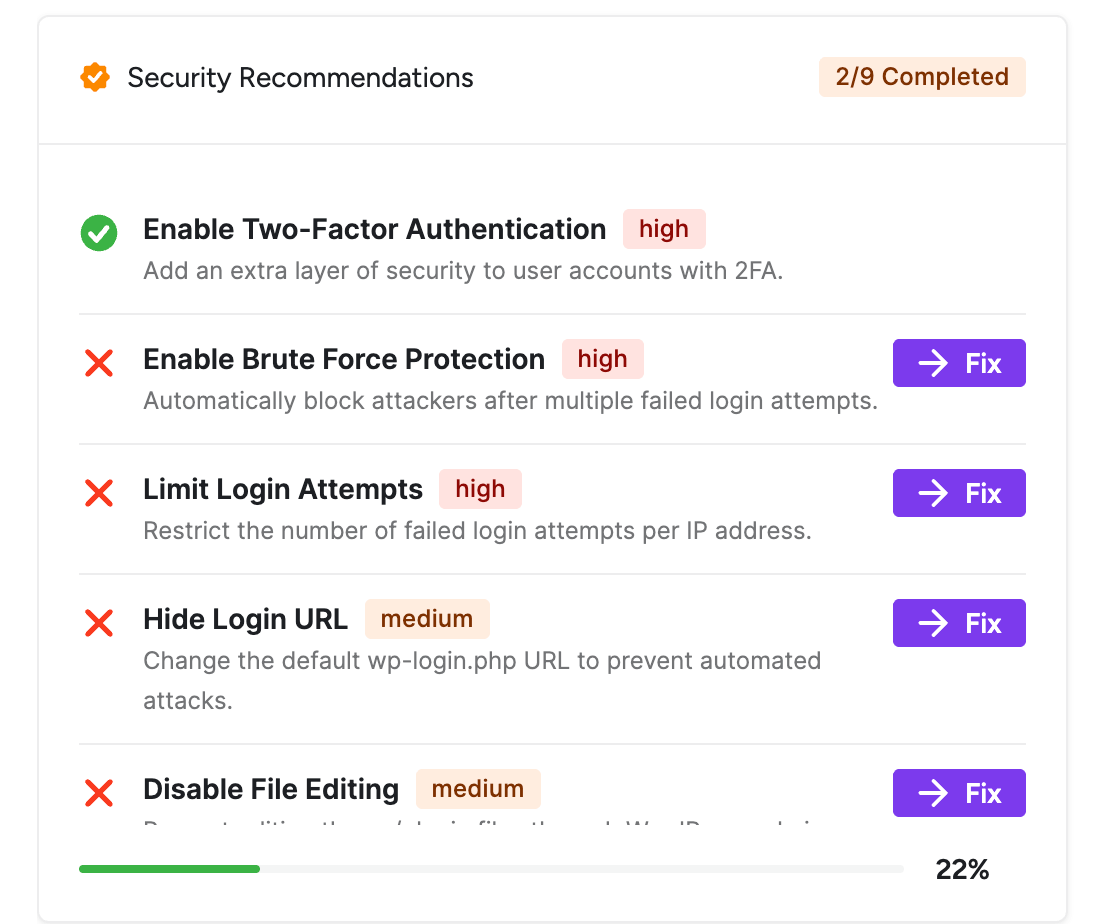Click the arrow icon in the Hide Login URL Fix button
The width and height of the screenshot is (1093, 924).
934,623
